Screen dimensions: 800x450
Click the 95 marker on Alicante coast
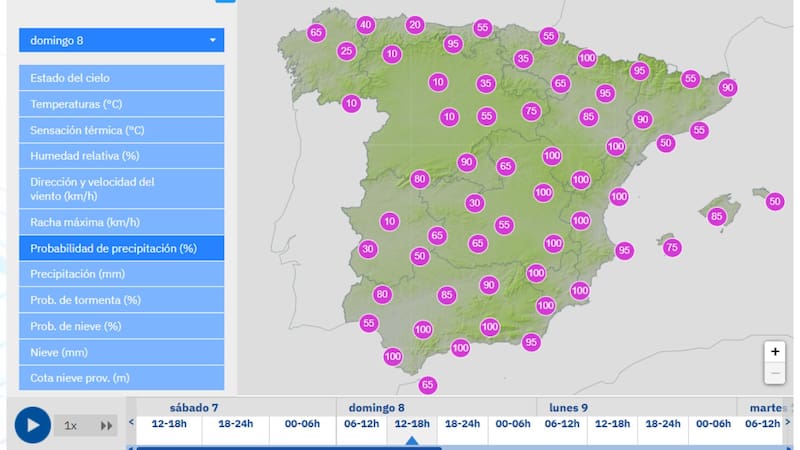(x=624, y=251)
